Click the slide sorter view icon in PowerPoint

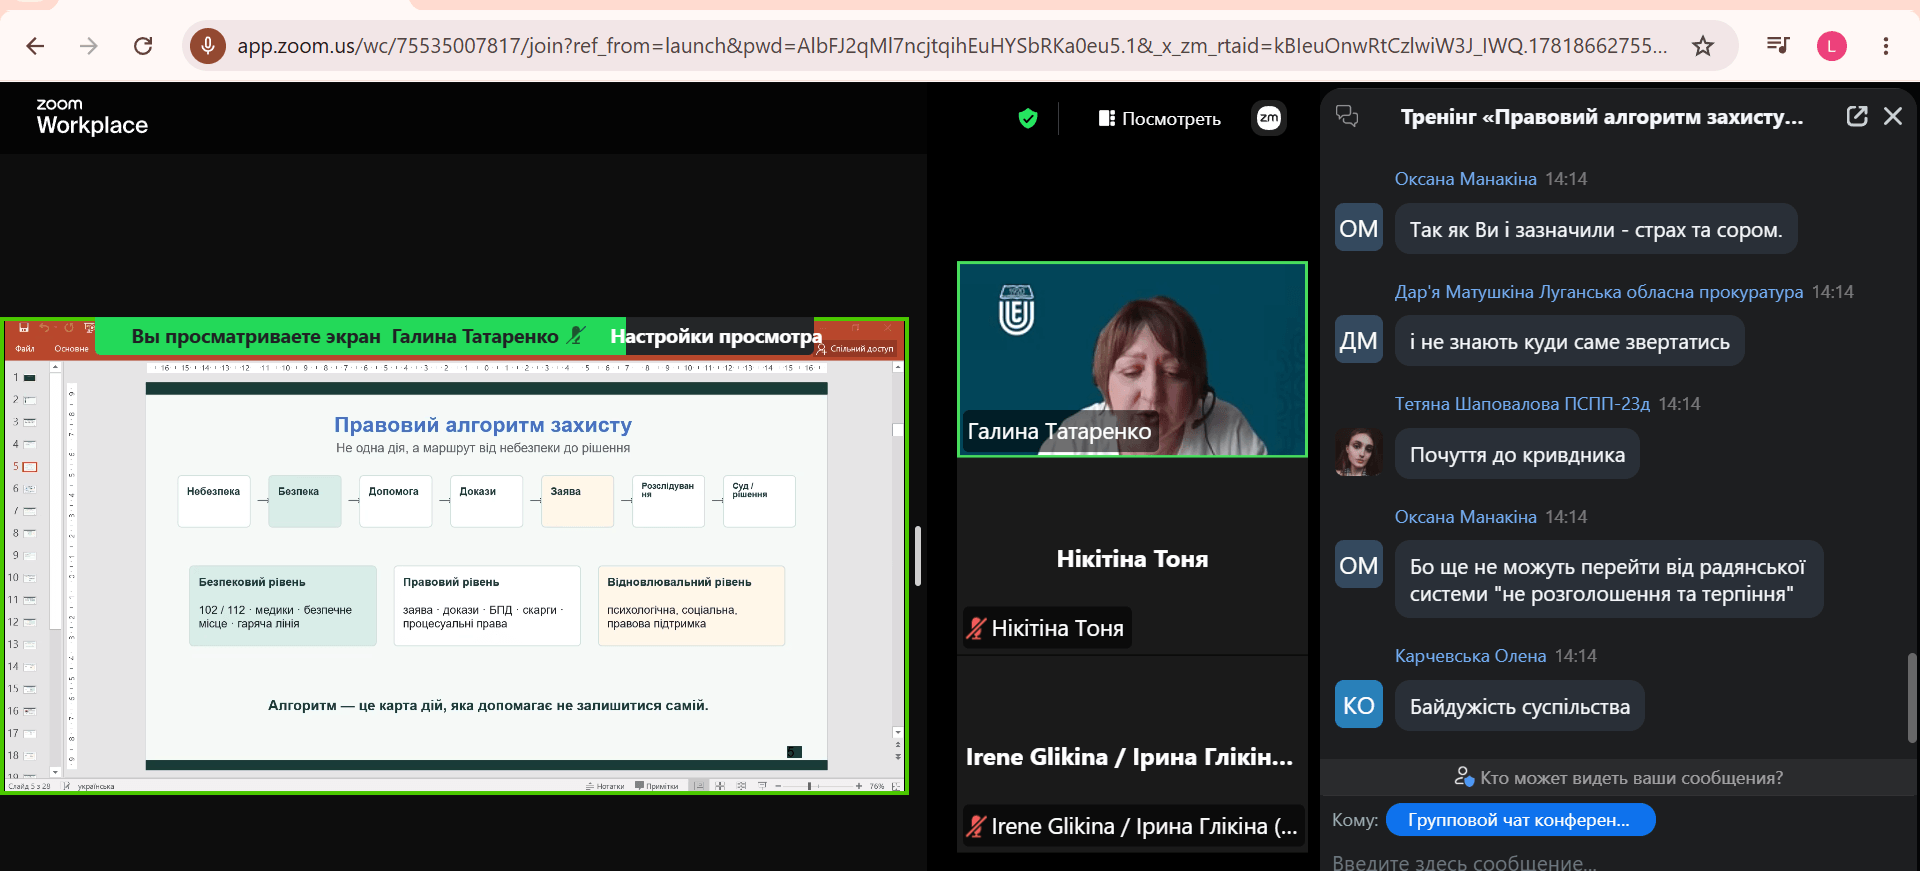(x=720, y=786)
